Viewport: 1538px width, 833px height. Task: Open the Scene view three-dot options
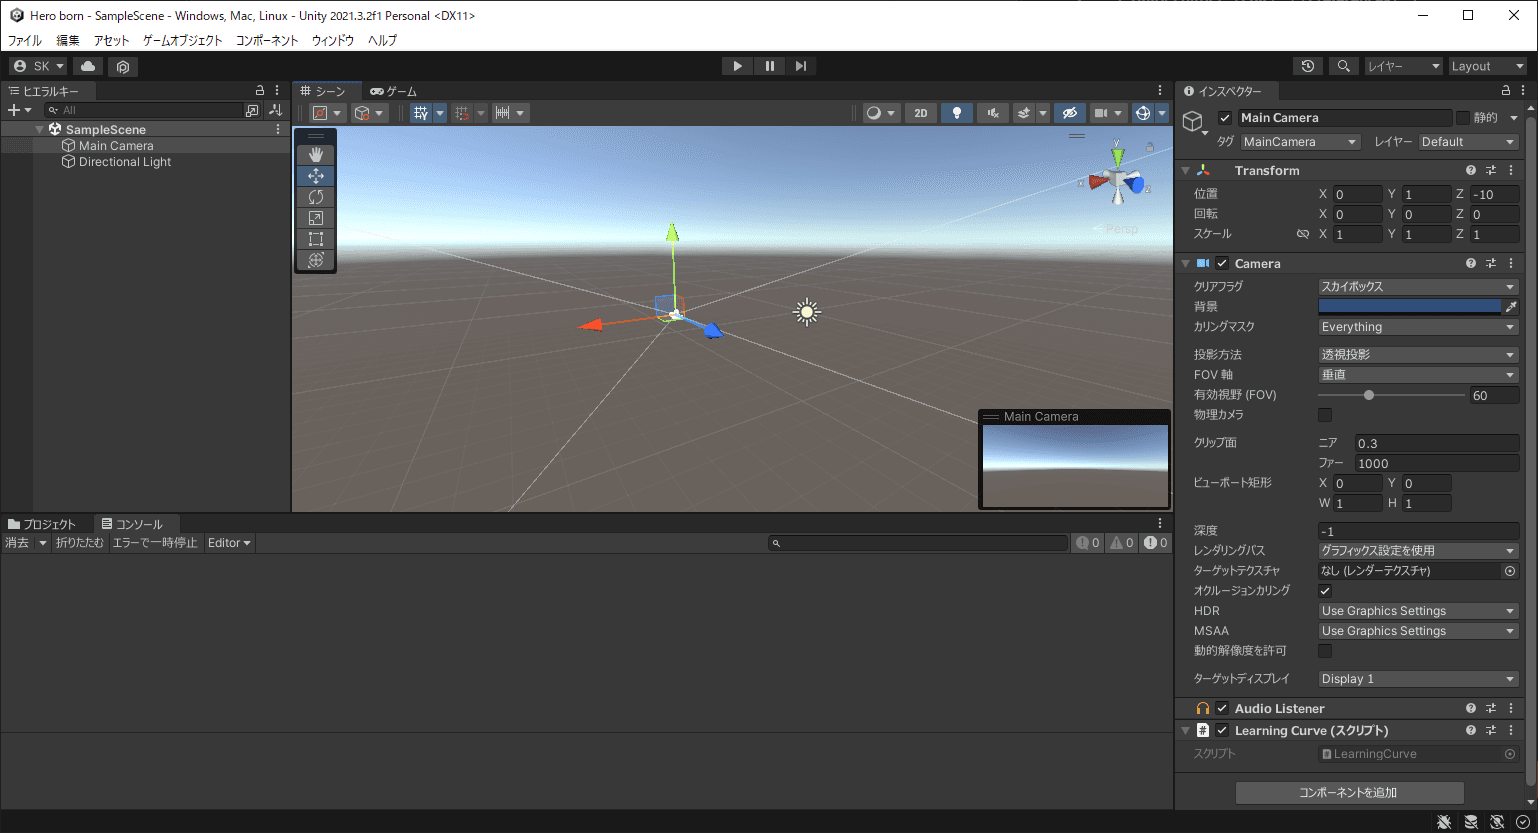pos(1160,90)
